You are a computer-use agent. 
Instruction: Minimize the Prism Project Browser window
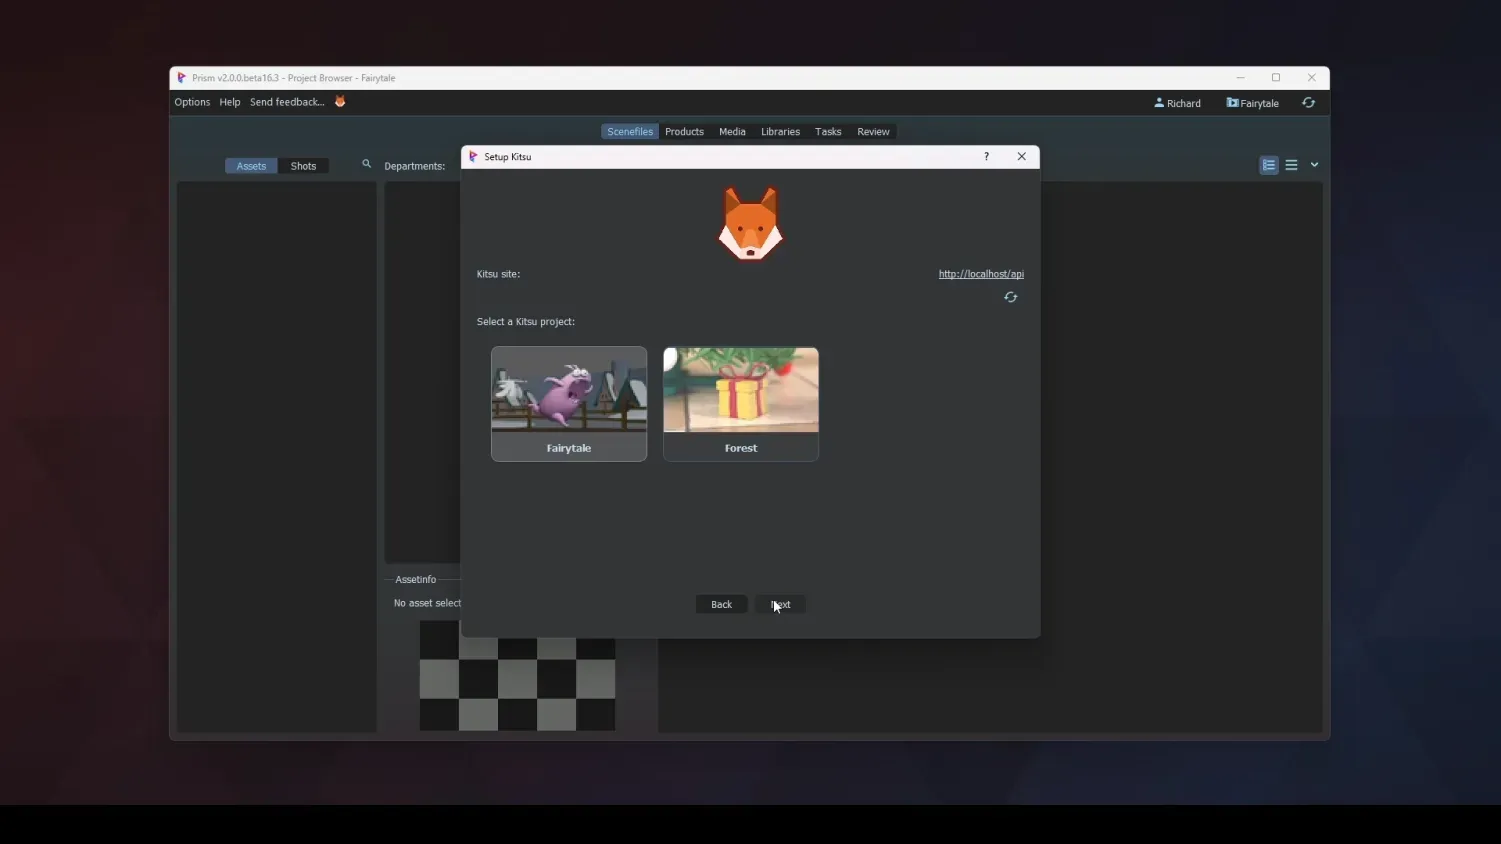click(x=1240, y=78)
